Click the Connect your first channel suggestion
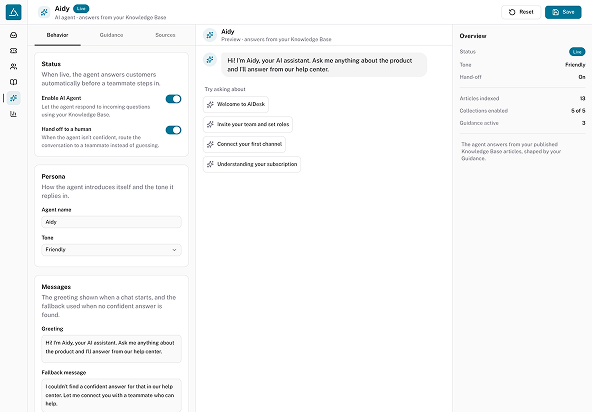 pos(244,144)
